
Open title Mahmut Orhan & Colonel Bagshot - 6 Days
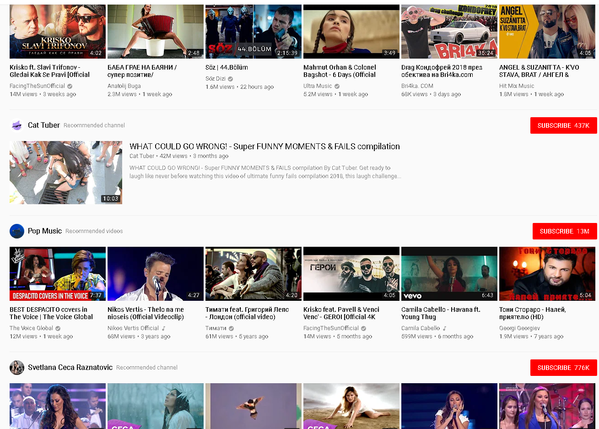[340, 71]
